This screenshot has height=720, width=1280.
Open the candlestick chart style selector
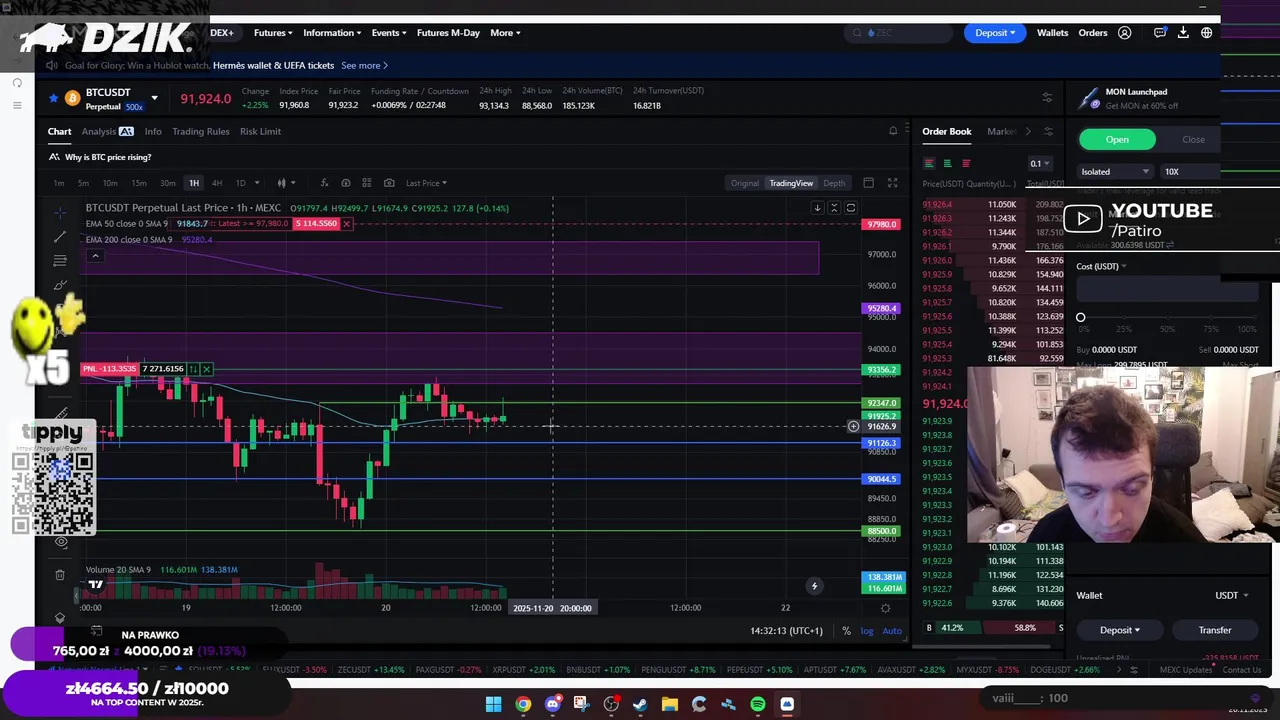click(x=286, y=183)
